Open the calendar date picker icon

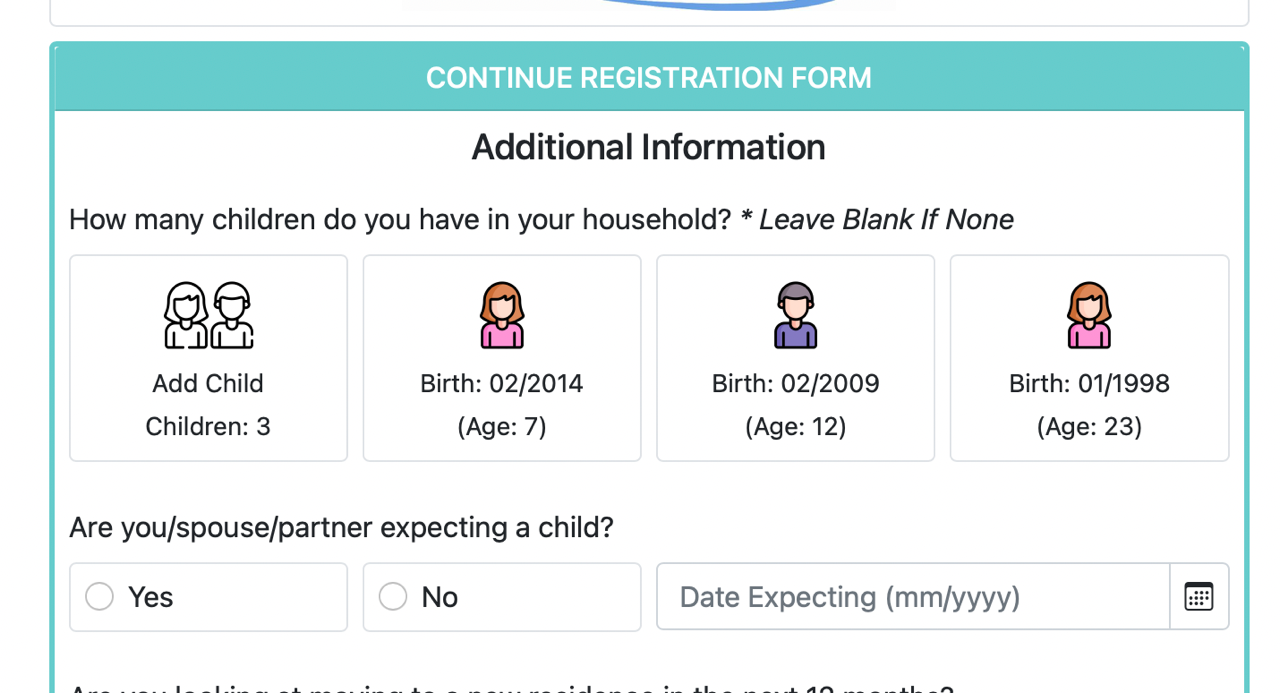pyautogui.click(x=1199, y=597)
